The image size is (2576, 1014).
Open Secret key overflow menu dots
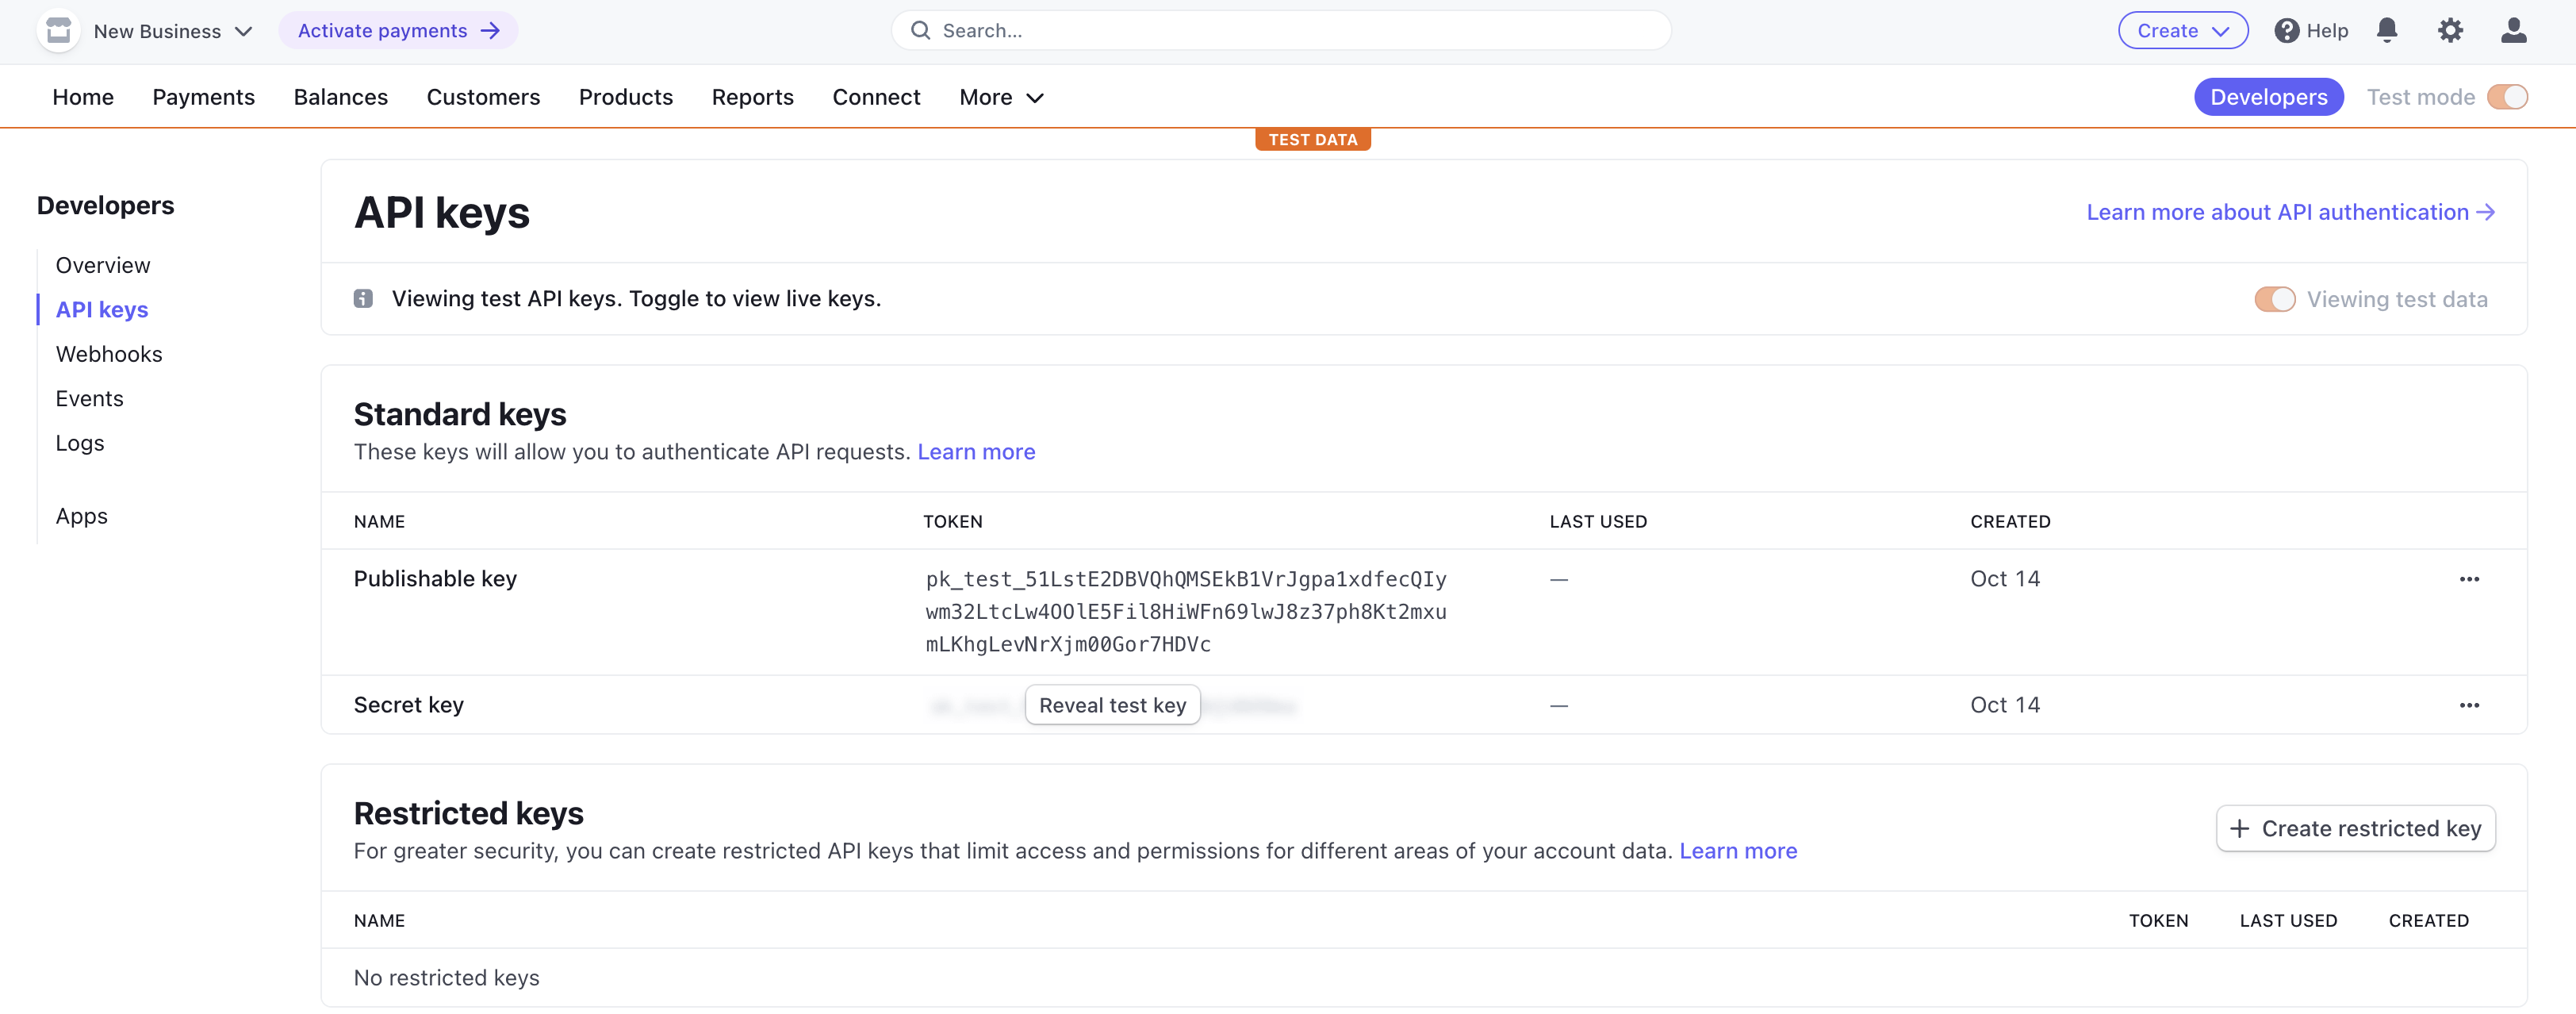(2469, 705)
